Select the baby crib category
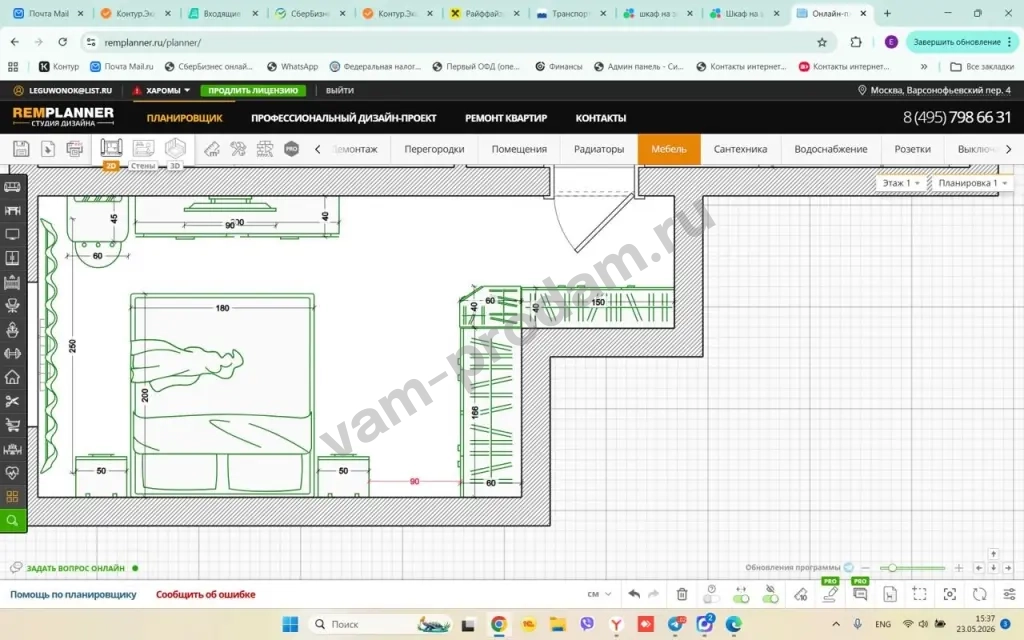The height and width of the screenshot is (640, 1024). tap(12, 282)
